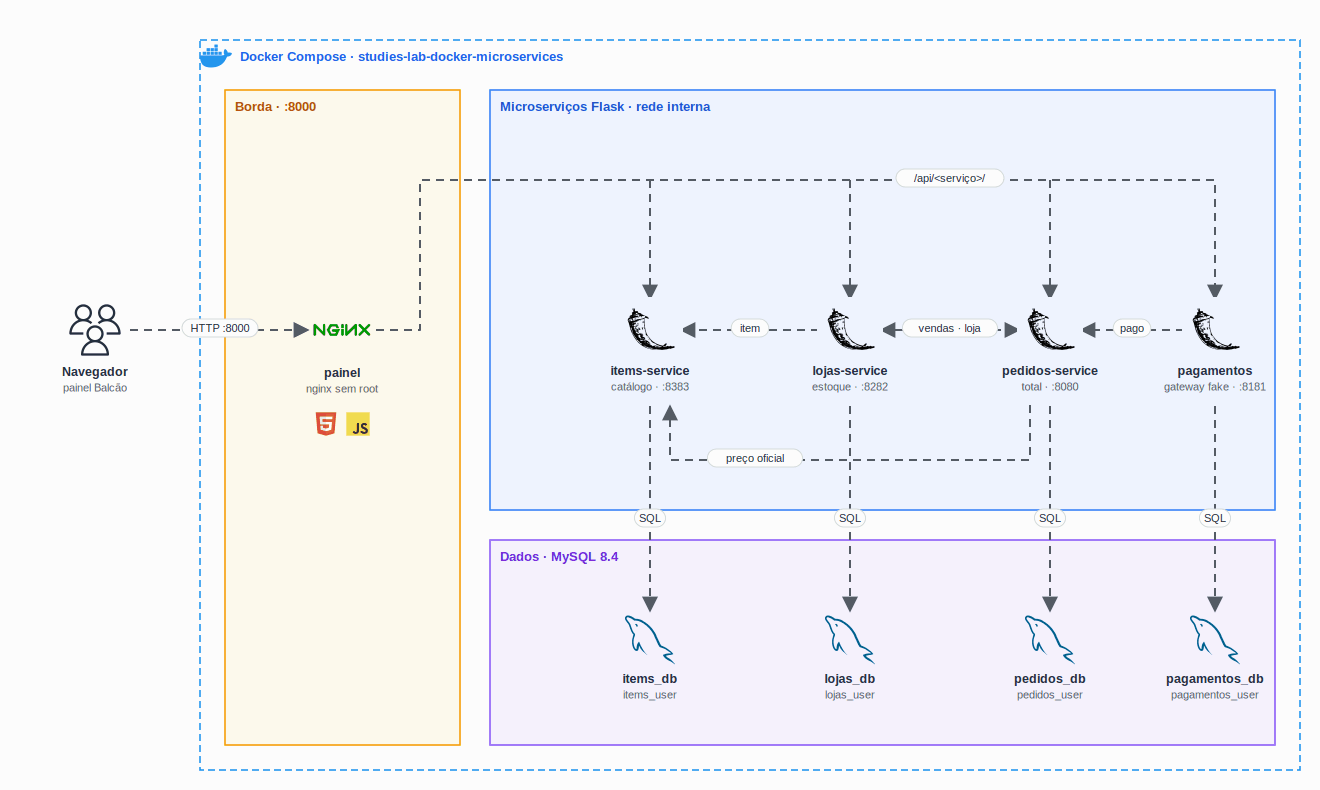Image resolution: width=1320 pixels, height=790 pixels.
Task: Click the items_db MySQL dolphin icon
Action: [650, 639]
